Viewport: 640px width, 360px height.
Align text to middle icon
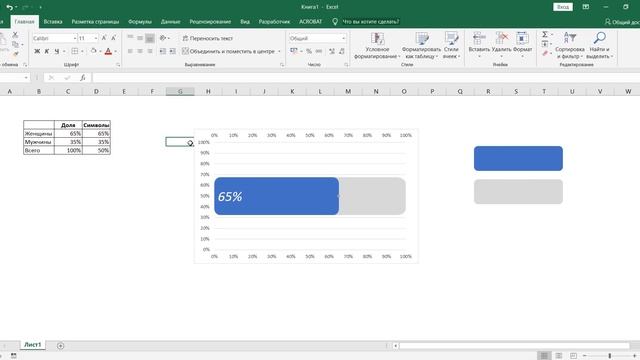click(x=140, y=38)
